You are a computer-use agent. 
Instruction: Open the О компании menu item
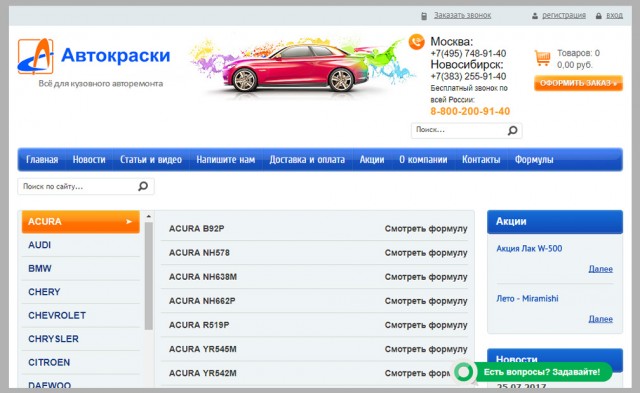coord(423,160)
